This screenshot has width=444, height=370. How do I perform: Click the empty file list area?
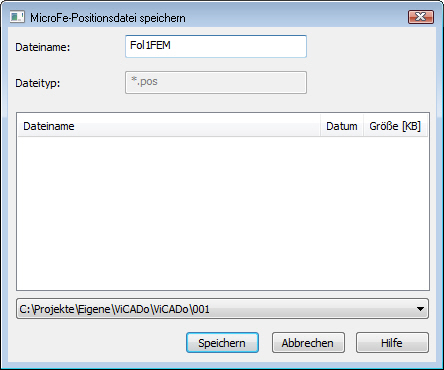pos(223,213)
